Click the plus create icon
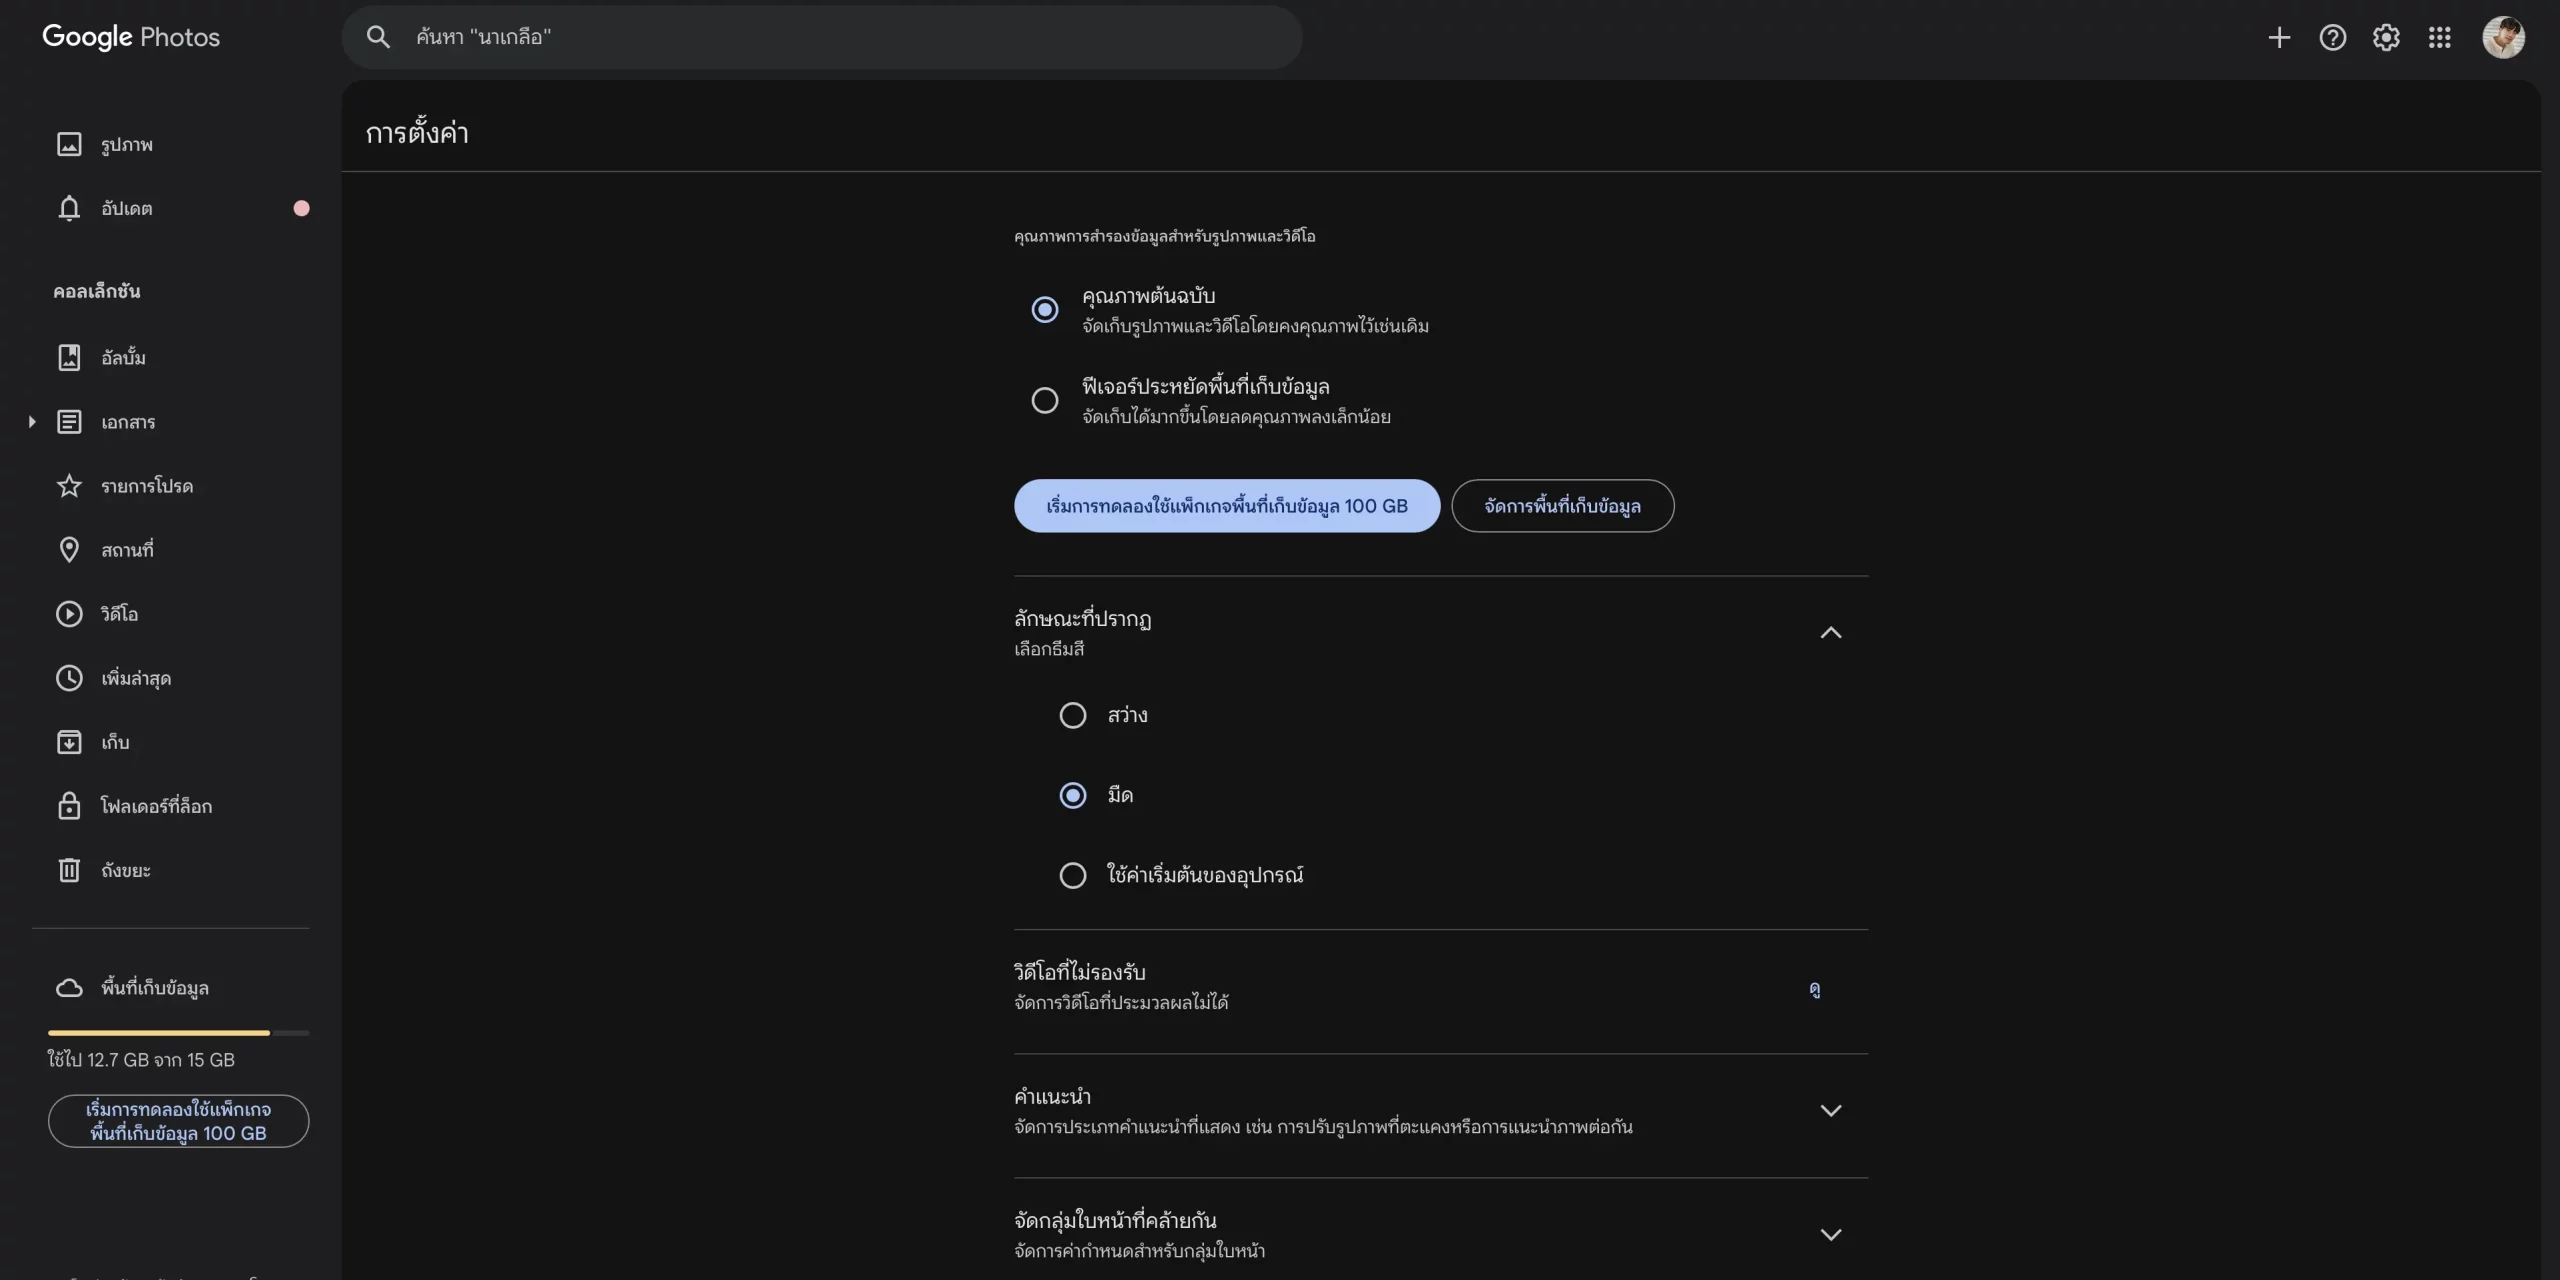Image resolution: width=2560 pixels, height=1280 pixels. click(x=2279, y=38)
